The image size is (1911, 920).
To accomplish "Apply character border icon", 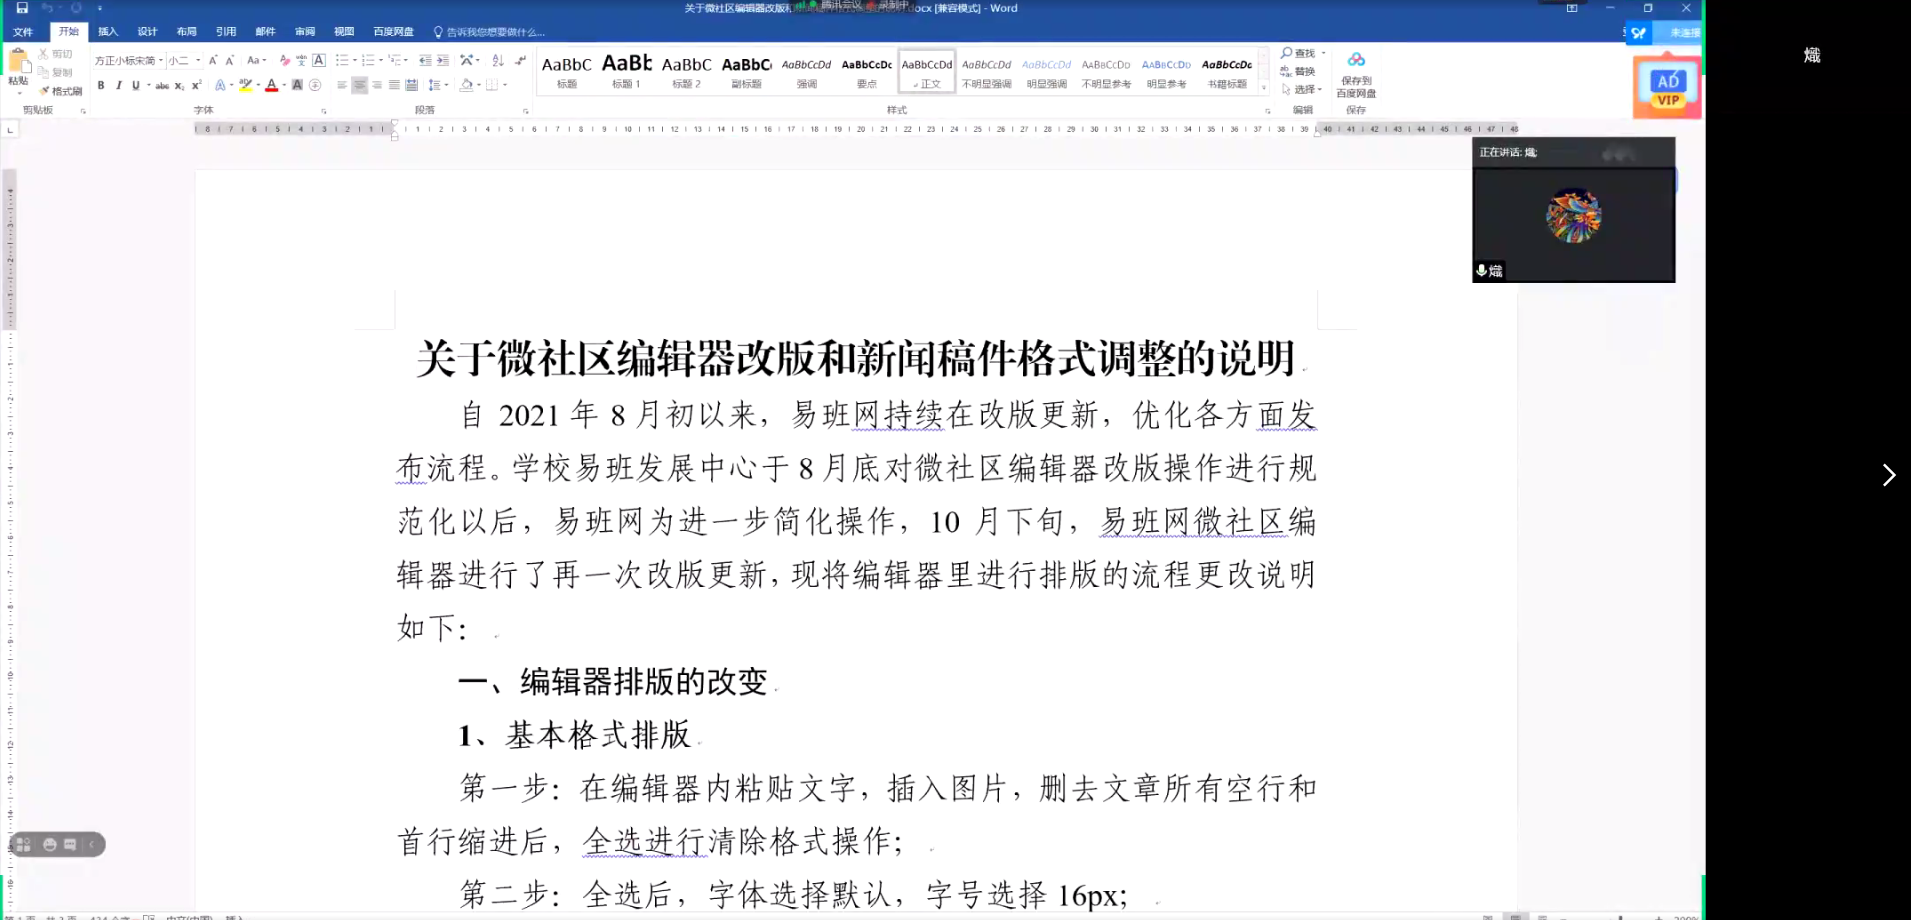I will [319, 60].
